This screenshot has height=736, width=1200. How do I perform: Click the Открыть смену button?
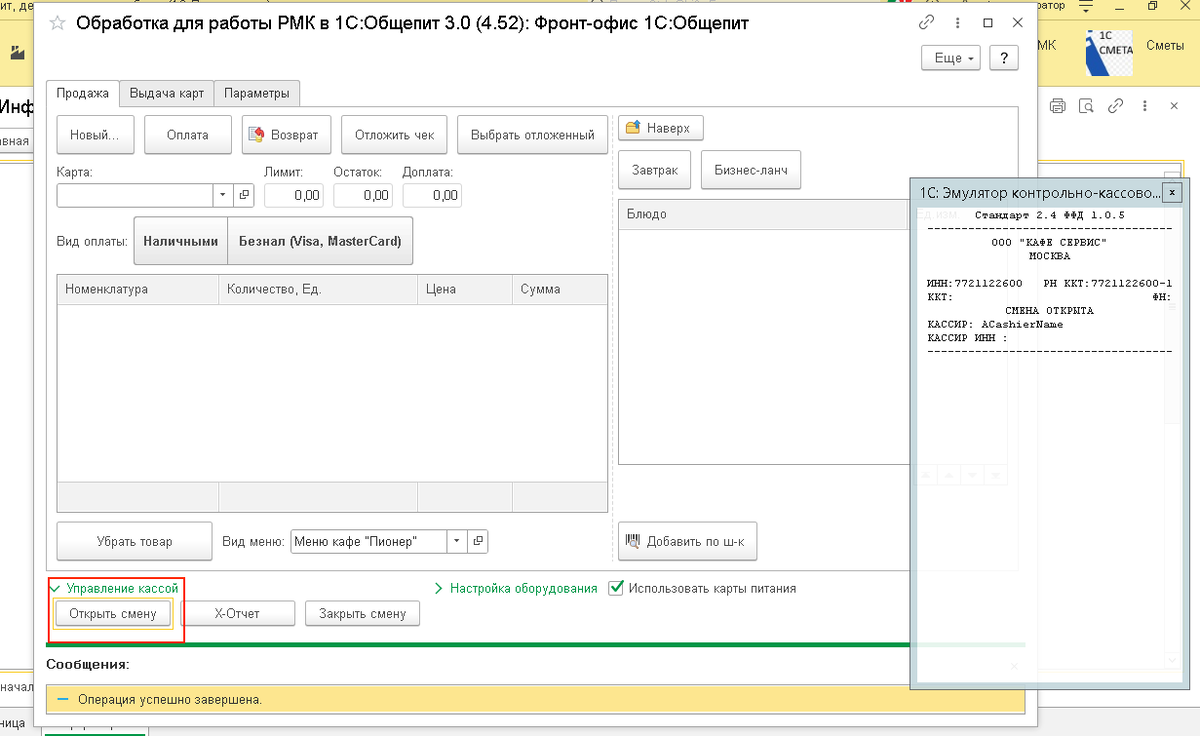click(113, 613)
